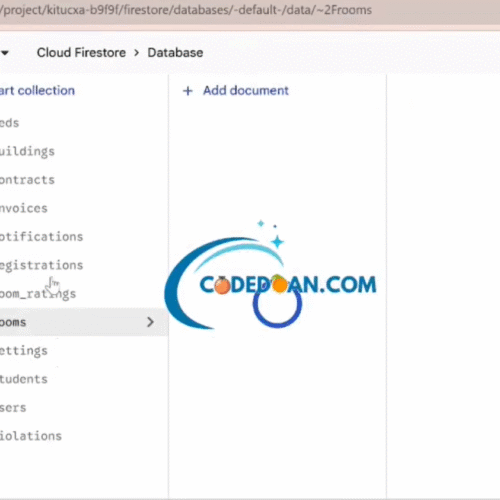This screenshot has width=500, height=500.
Task: Select the notifications collection
Action: pyautogui.click(x=42, y=237)
